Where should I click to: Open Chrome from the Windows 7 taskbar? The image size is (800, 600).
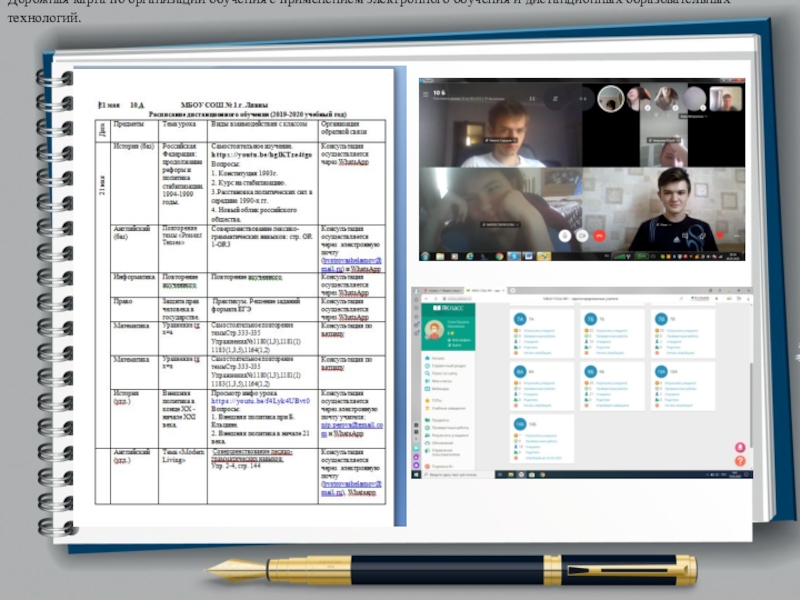499,256
